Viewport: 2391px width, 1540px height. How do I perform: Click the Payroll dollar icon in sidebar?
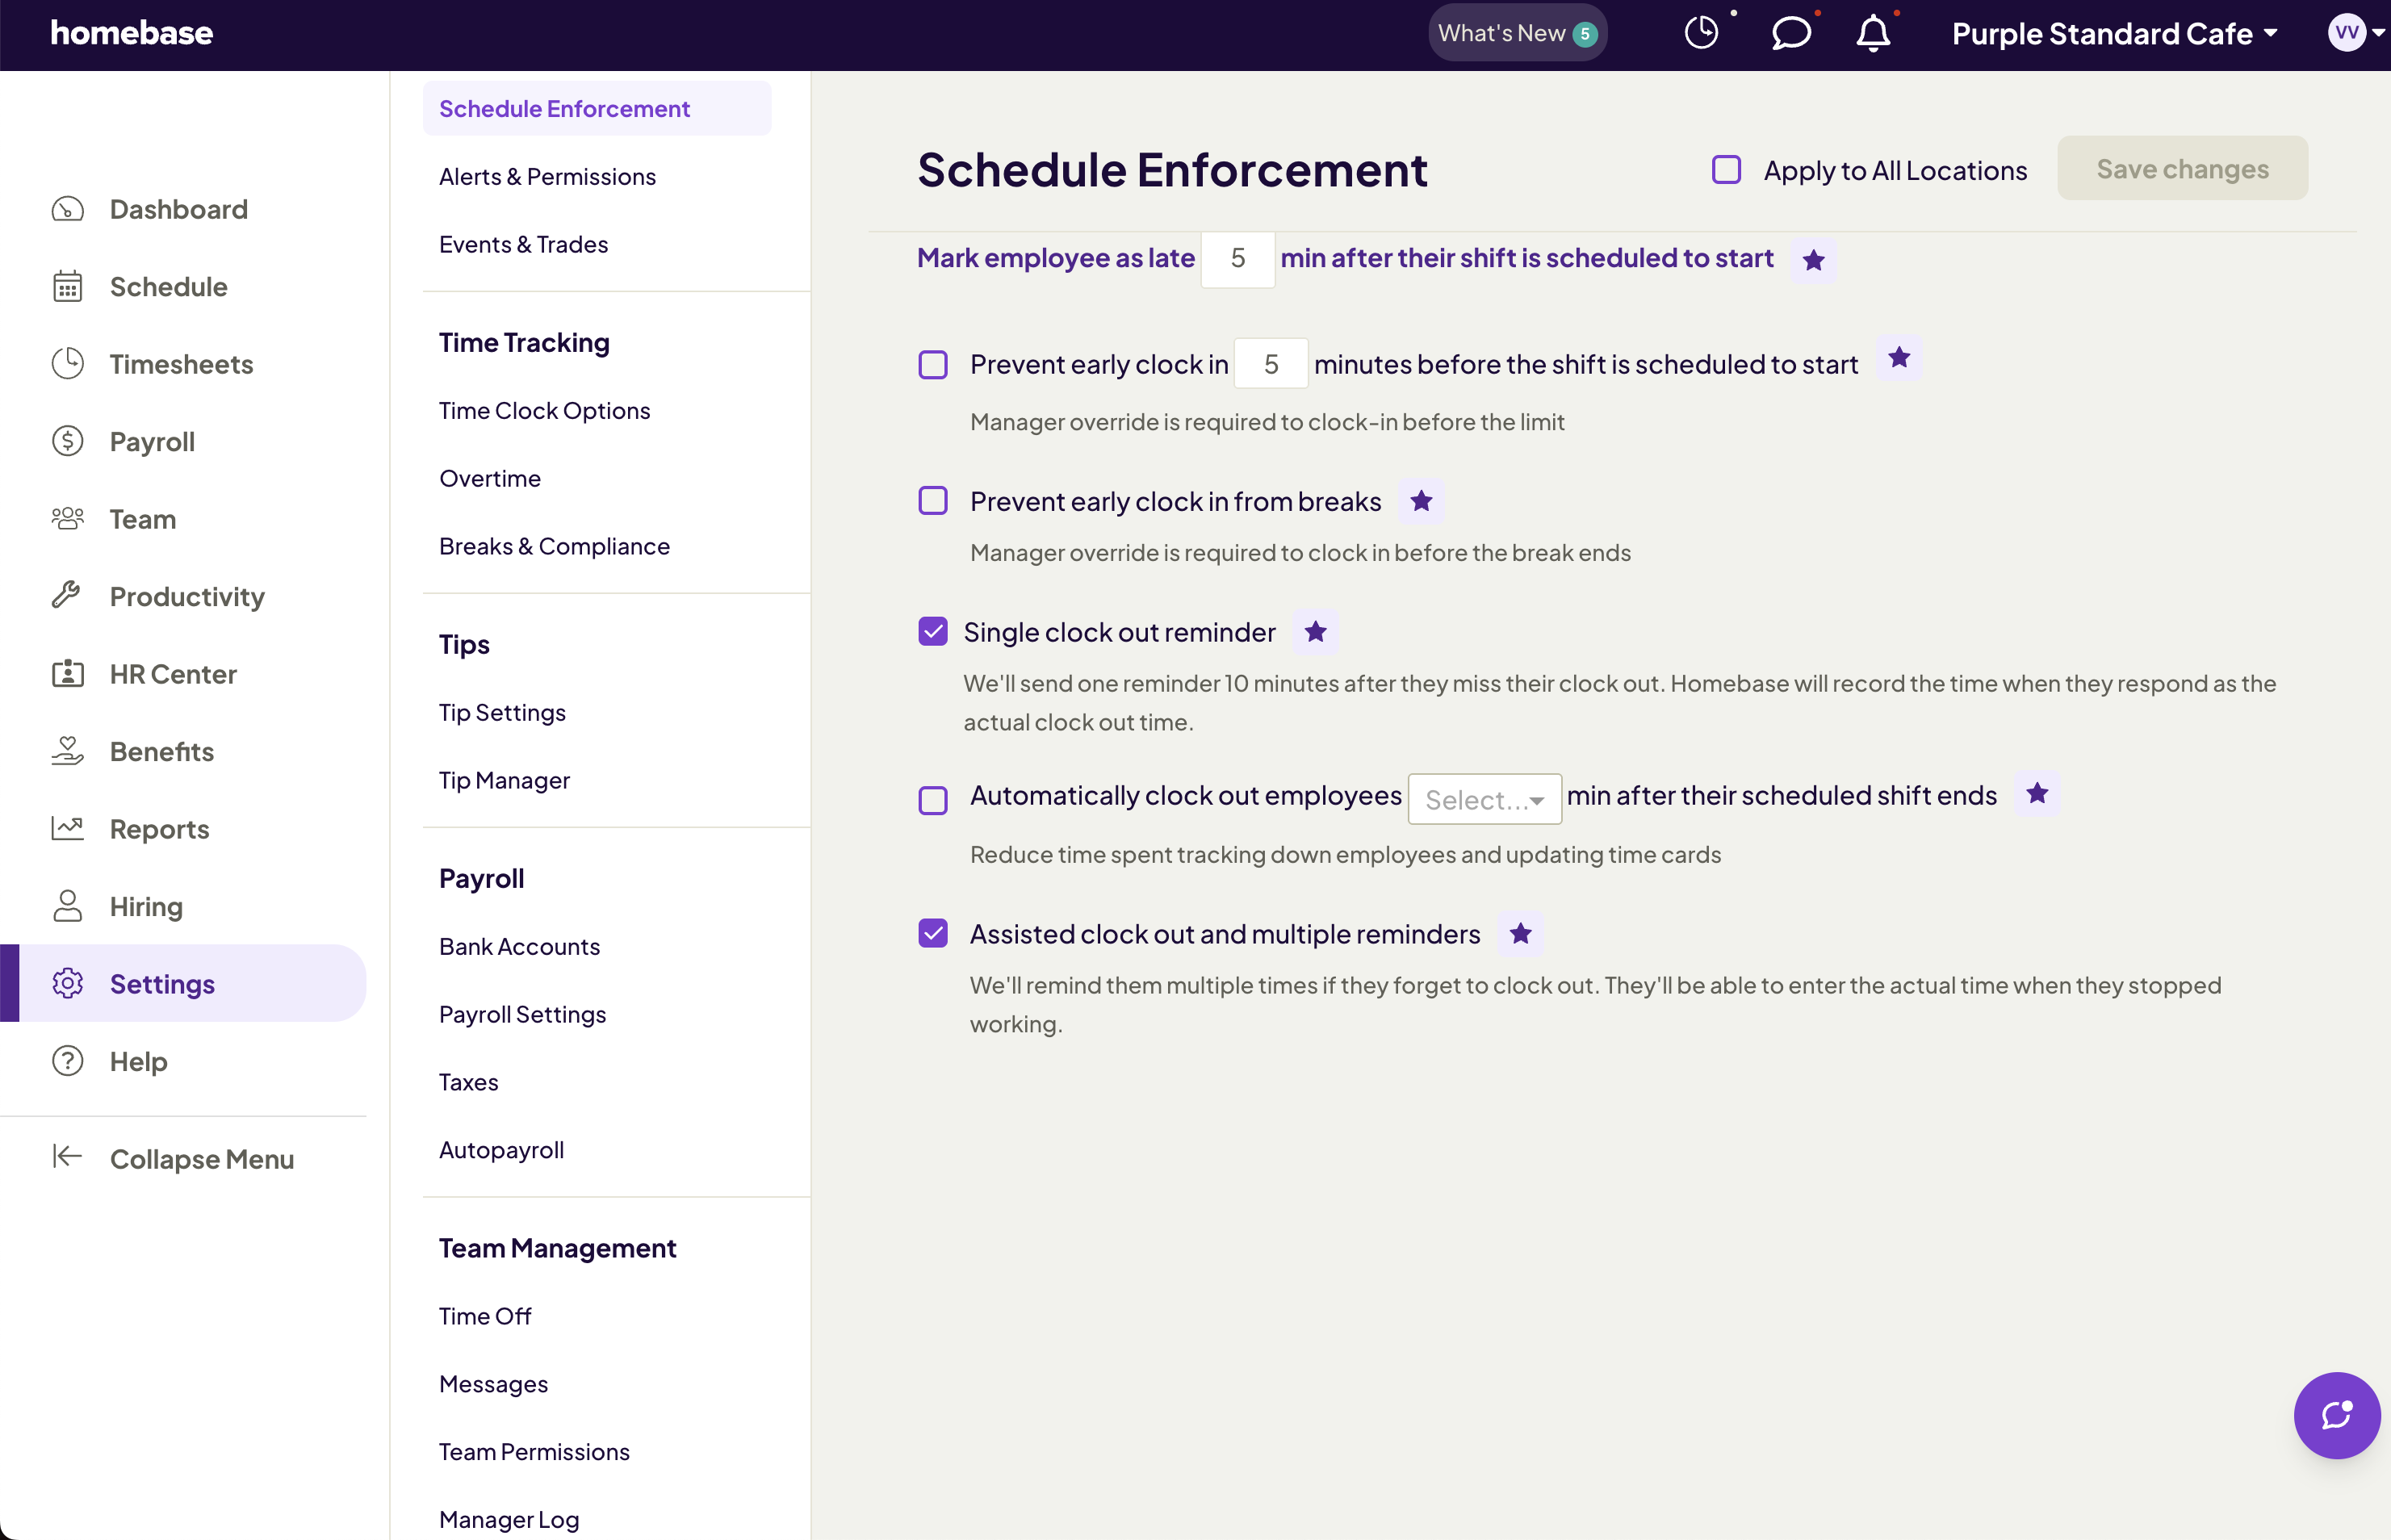coord(67,441)
